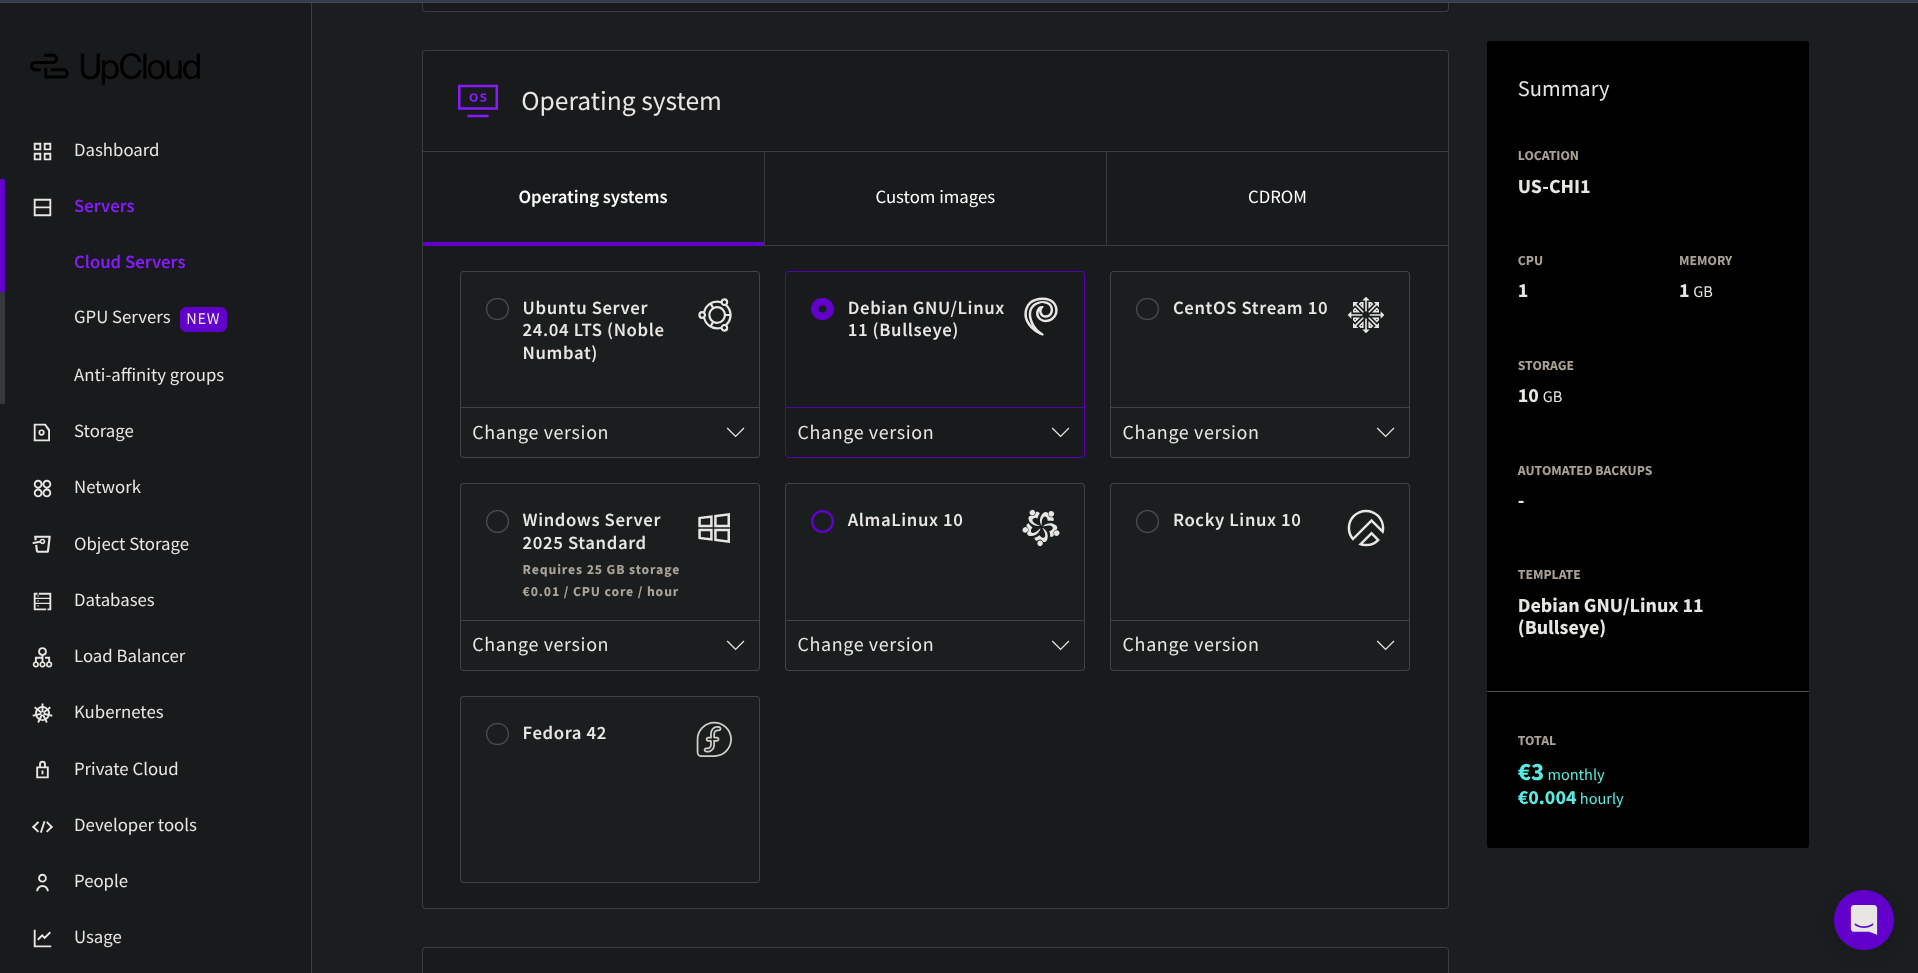Select the CentOS Stream 10 radio button
Viewport: 1918px width, 973px height.
pyautogui.click(x=1147, y=309)
